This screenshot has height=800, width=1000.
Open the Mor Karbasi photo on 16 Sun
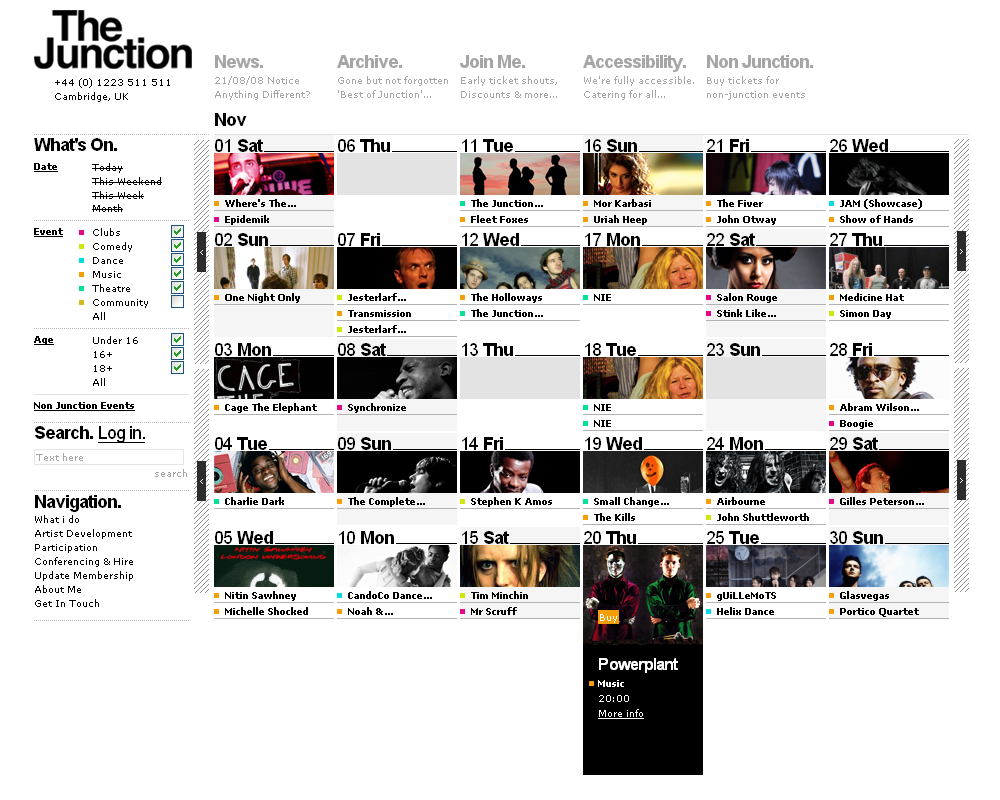pyautogui.click(x=643, y=174)
